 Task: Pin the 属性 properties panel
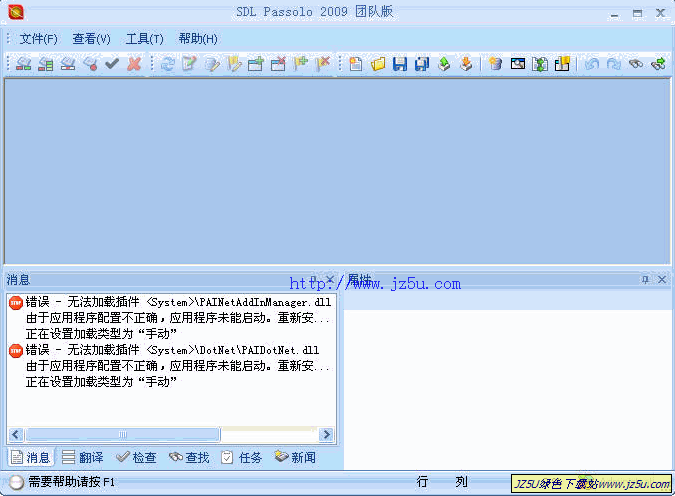point(645,279)
